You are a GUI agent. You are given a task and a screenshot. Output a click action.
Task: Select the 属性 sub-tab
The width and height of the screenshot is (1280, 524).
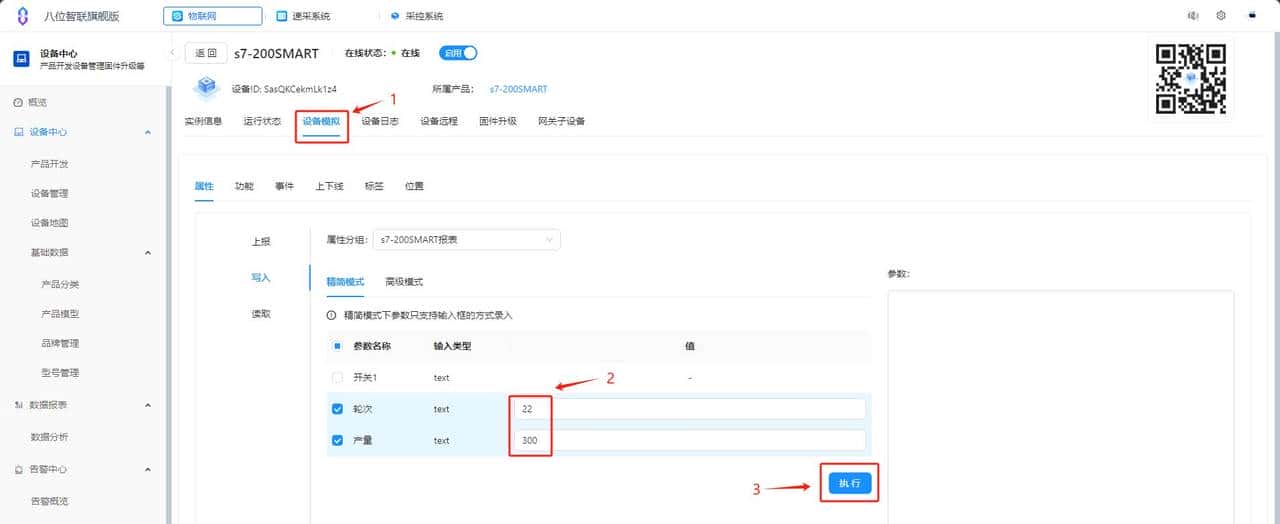[203, 186]
